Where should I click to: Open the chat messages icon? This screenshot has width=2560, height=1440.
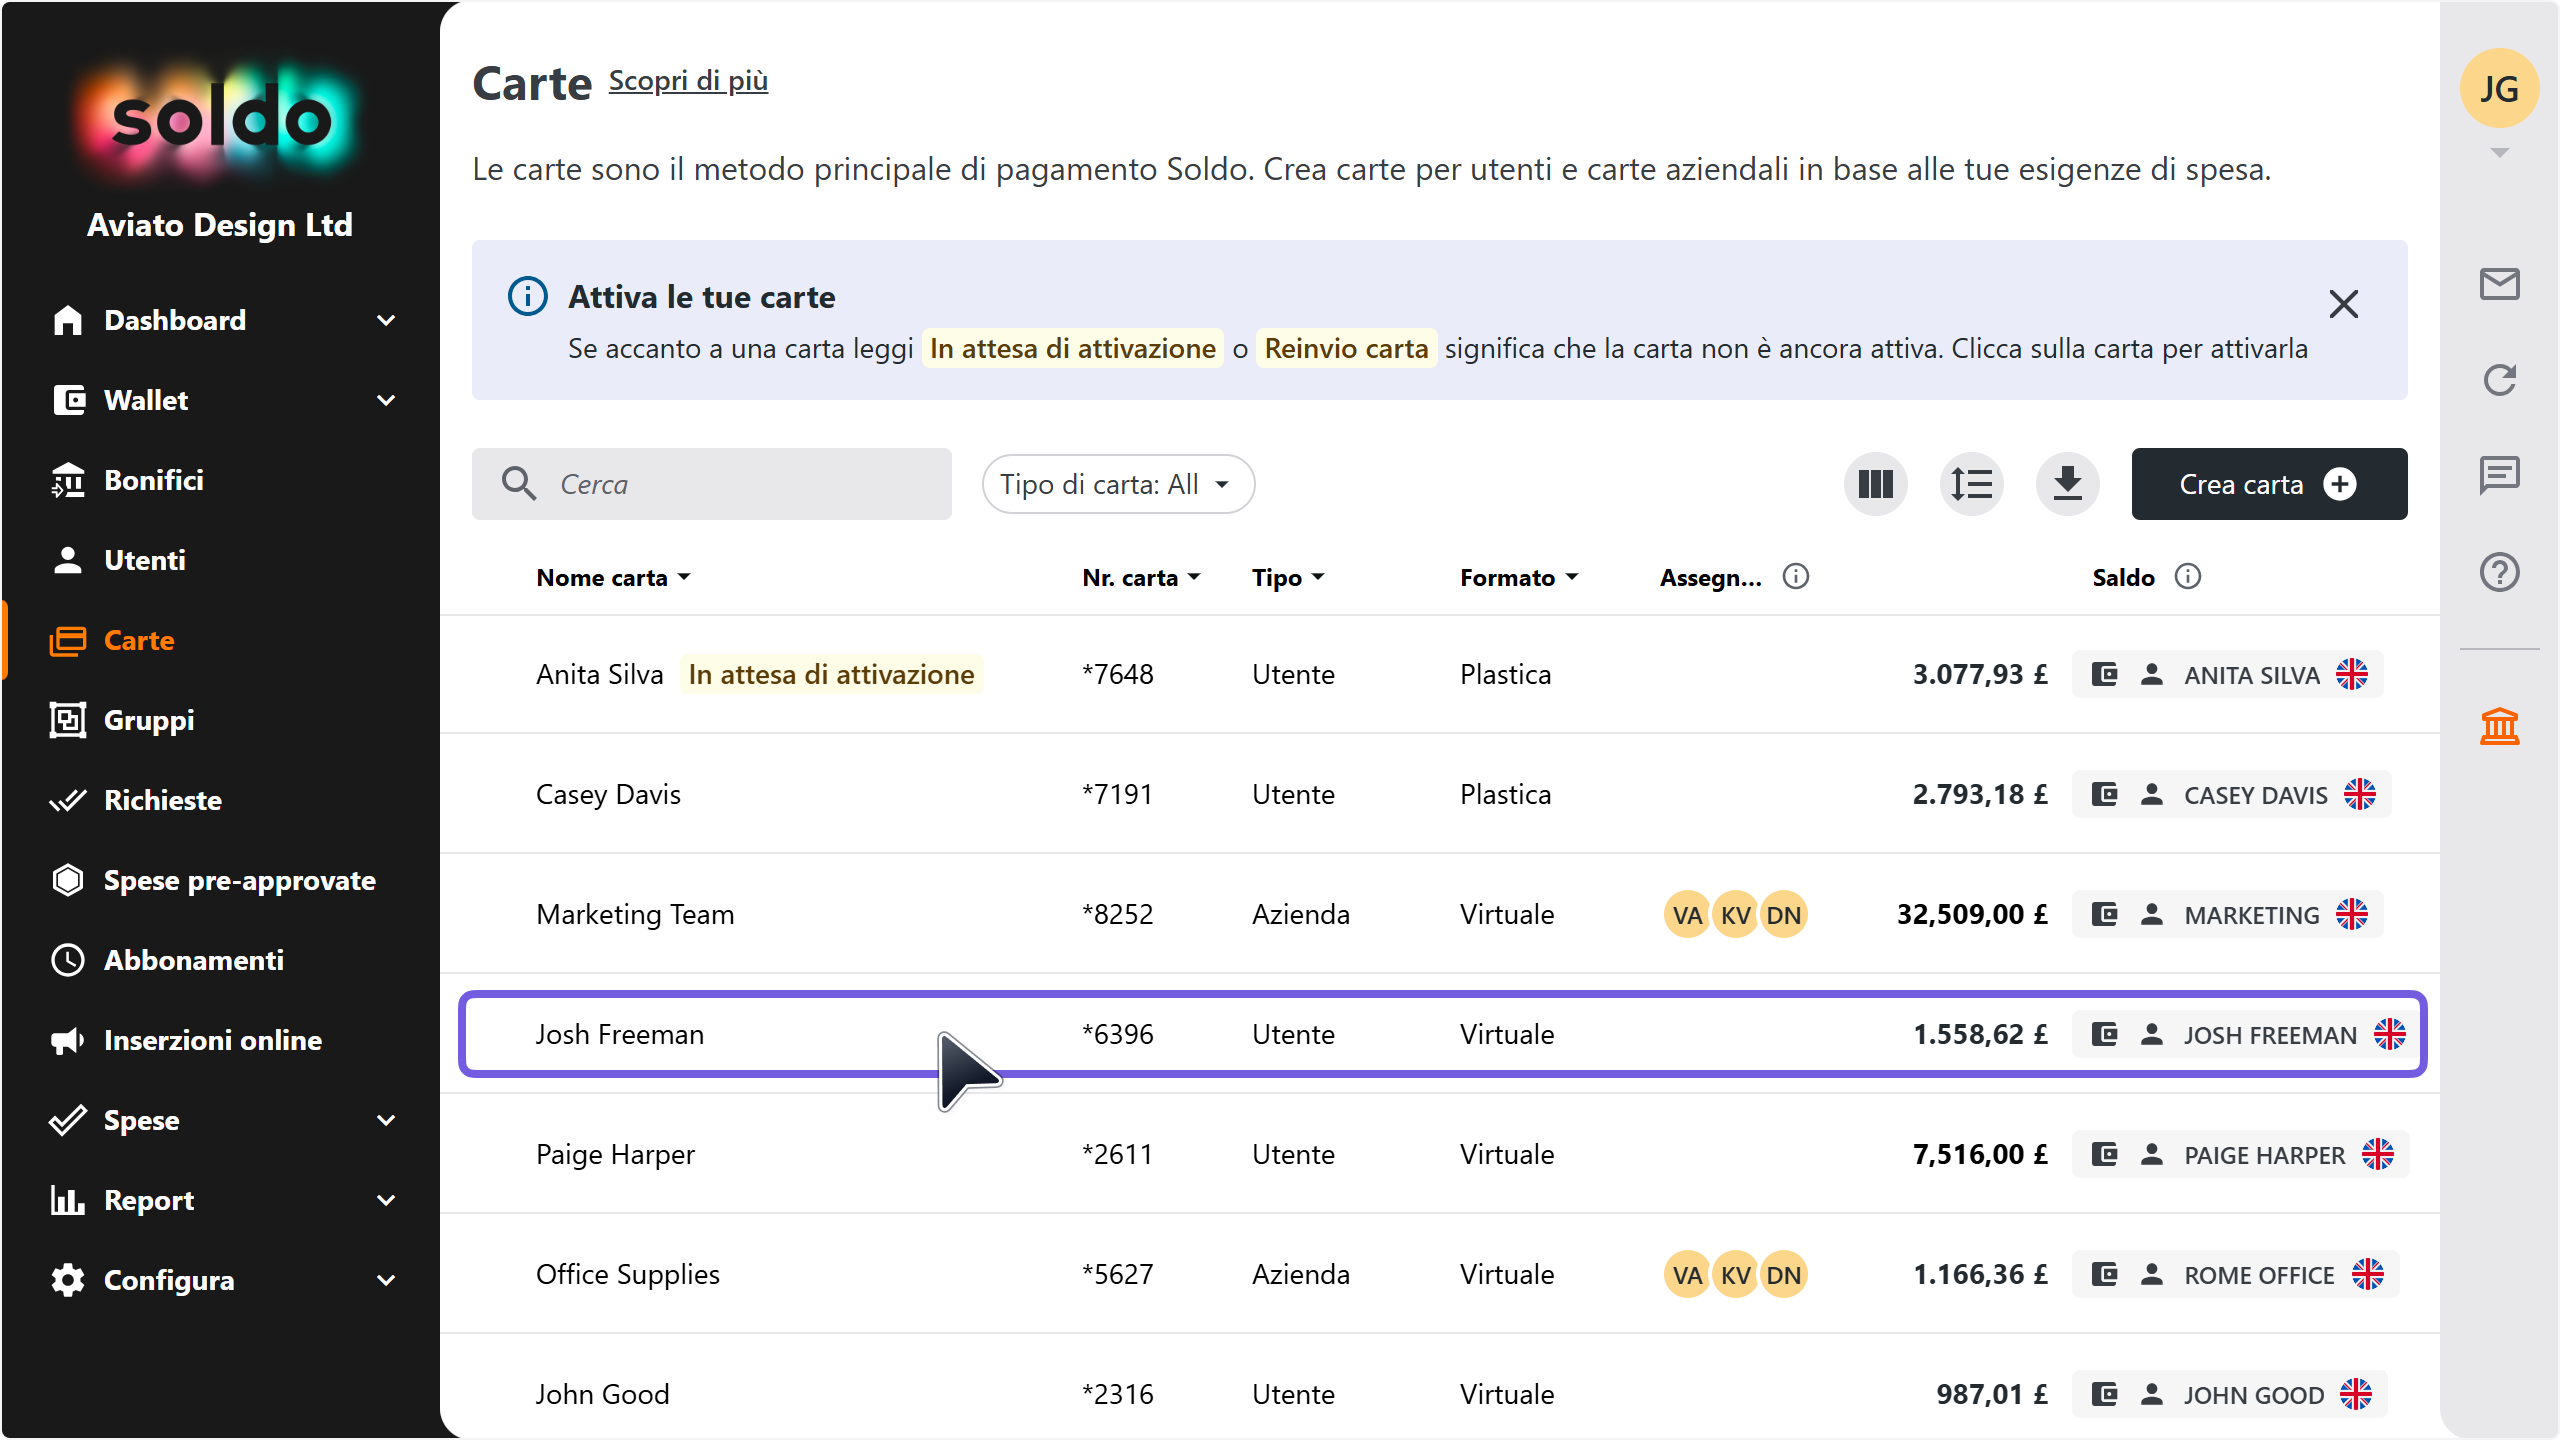pos(2499,475)
